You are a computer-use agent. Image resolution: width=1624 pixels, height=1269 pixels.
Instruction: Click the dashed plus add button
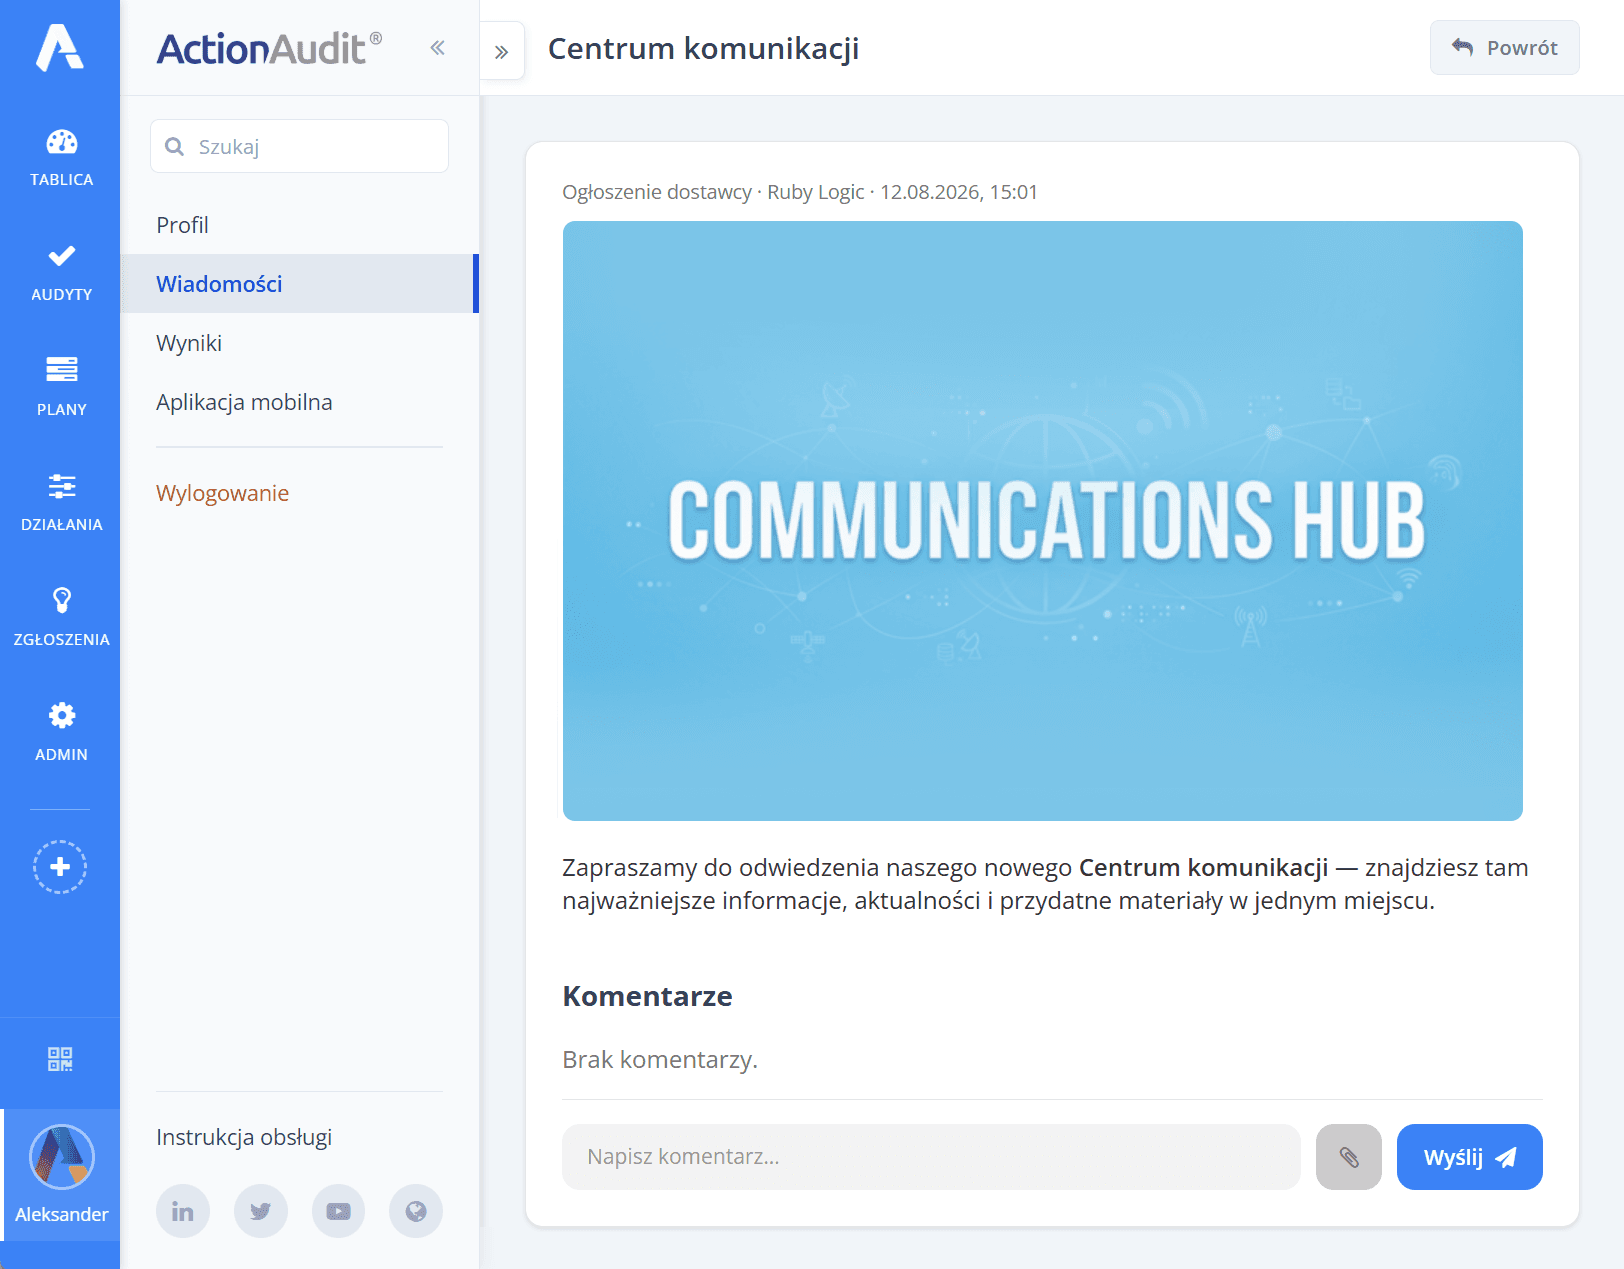pos(60,867)
